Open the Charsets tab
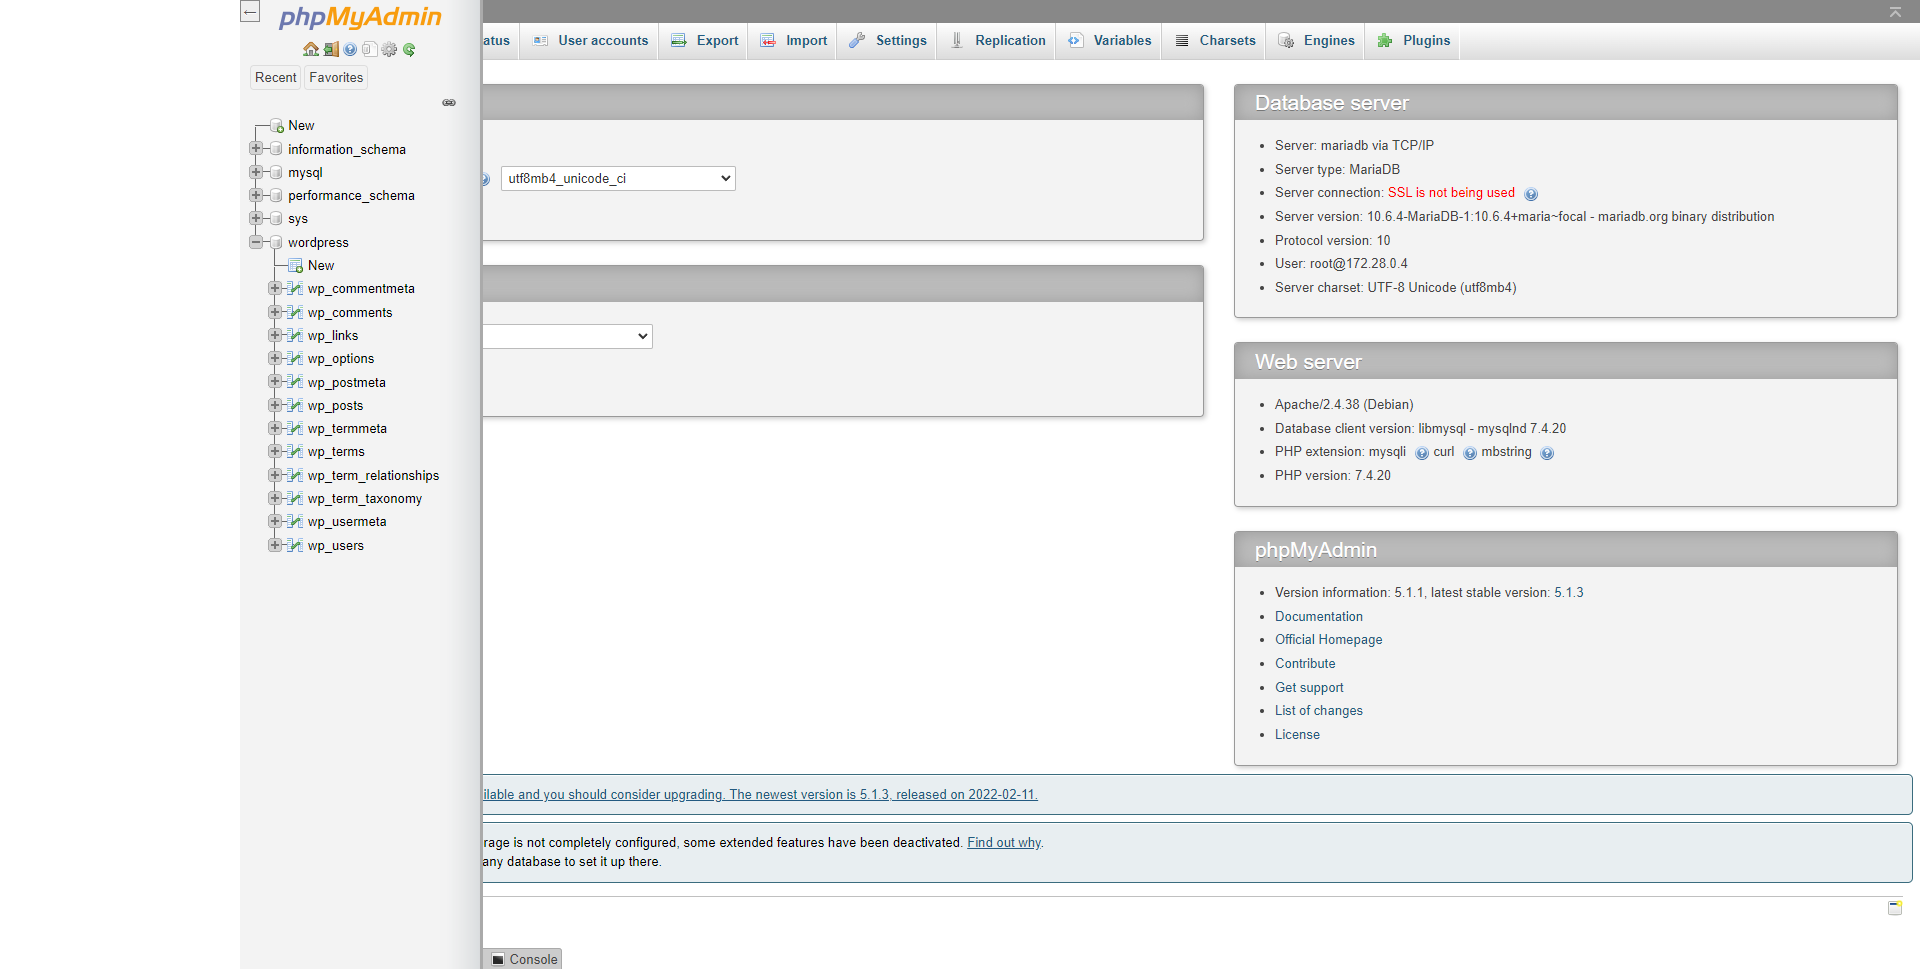The image size is (1920, 969). (1214, 41)
